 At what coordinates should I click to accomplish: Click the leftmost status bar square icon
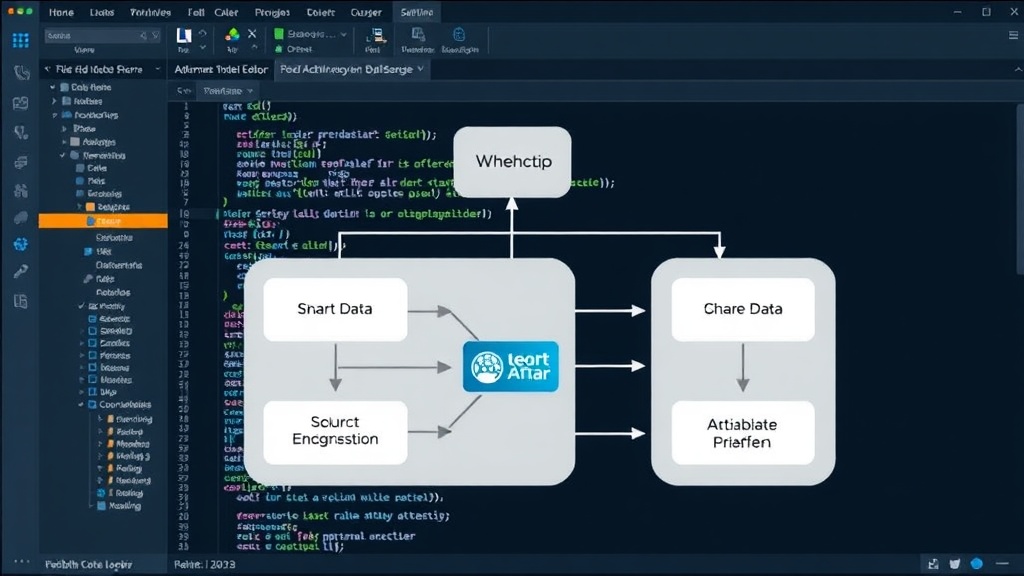point(933,564)
